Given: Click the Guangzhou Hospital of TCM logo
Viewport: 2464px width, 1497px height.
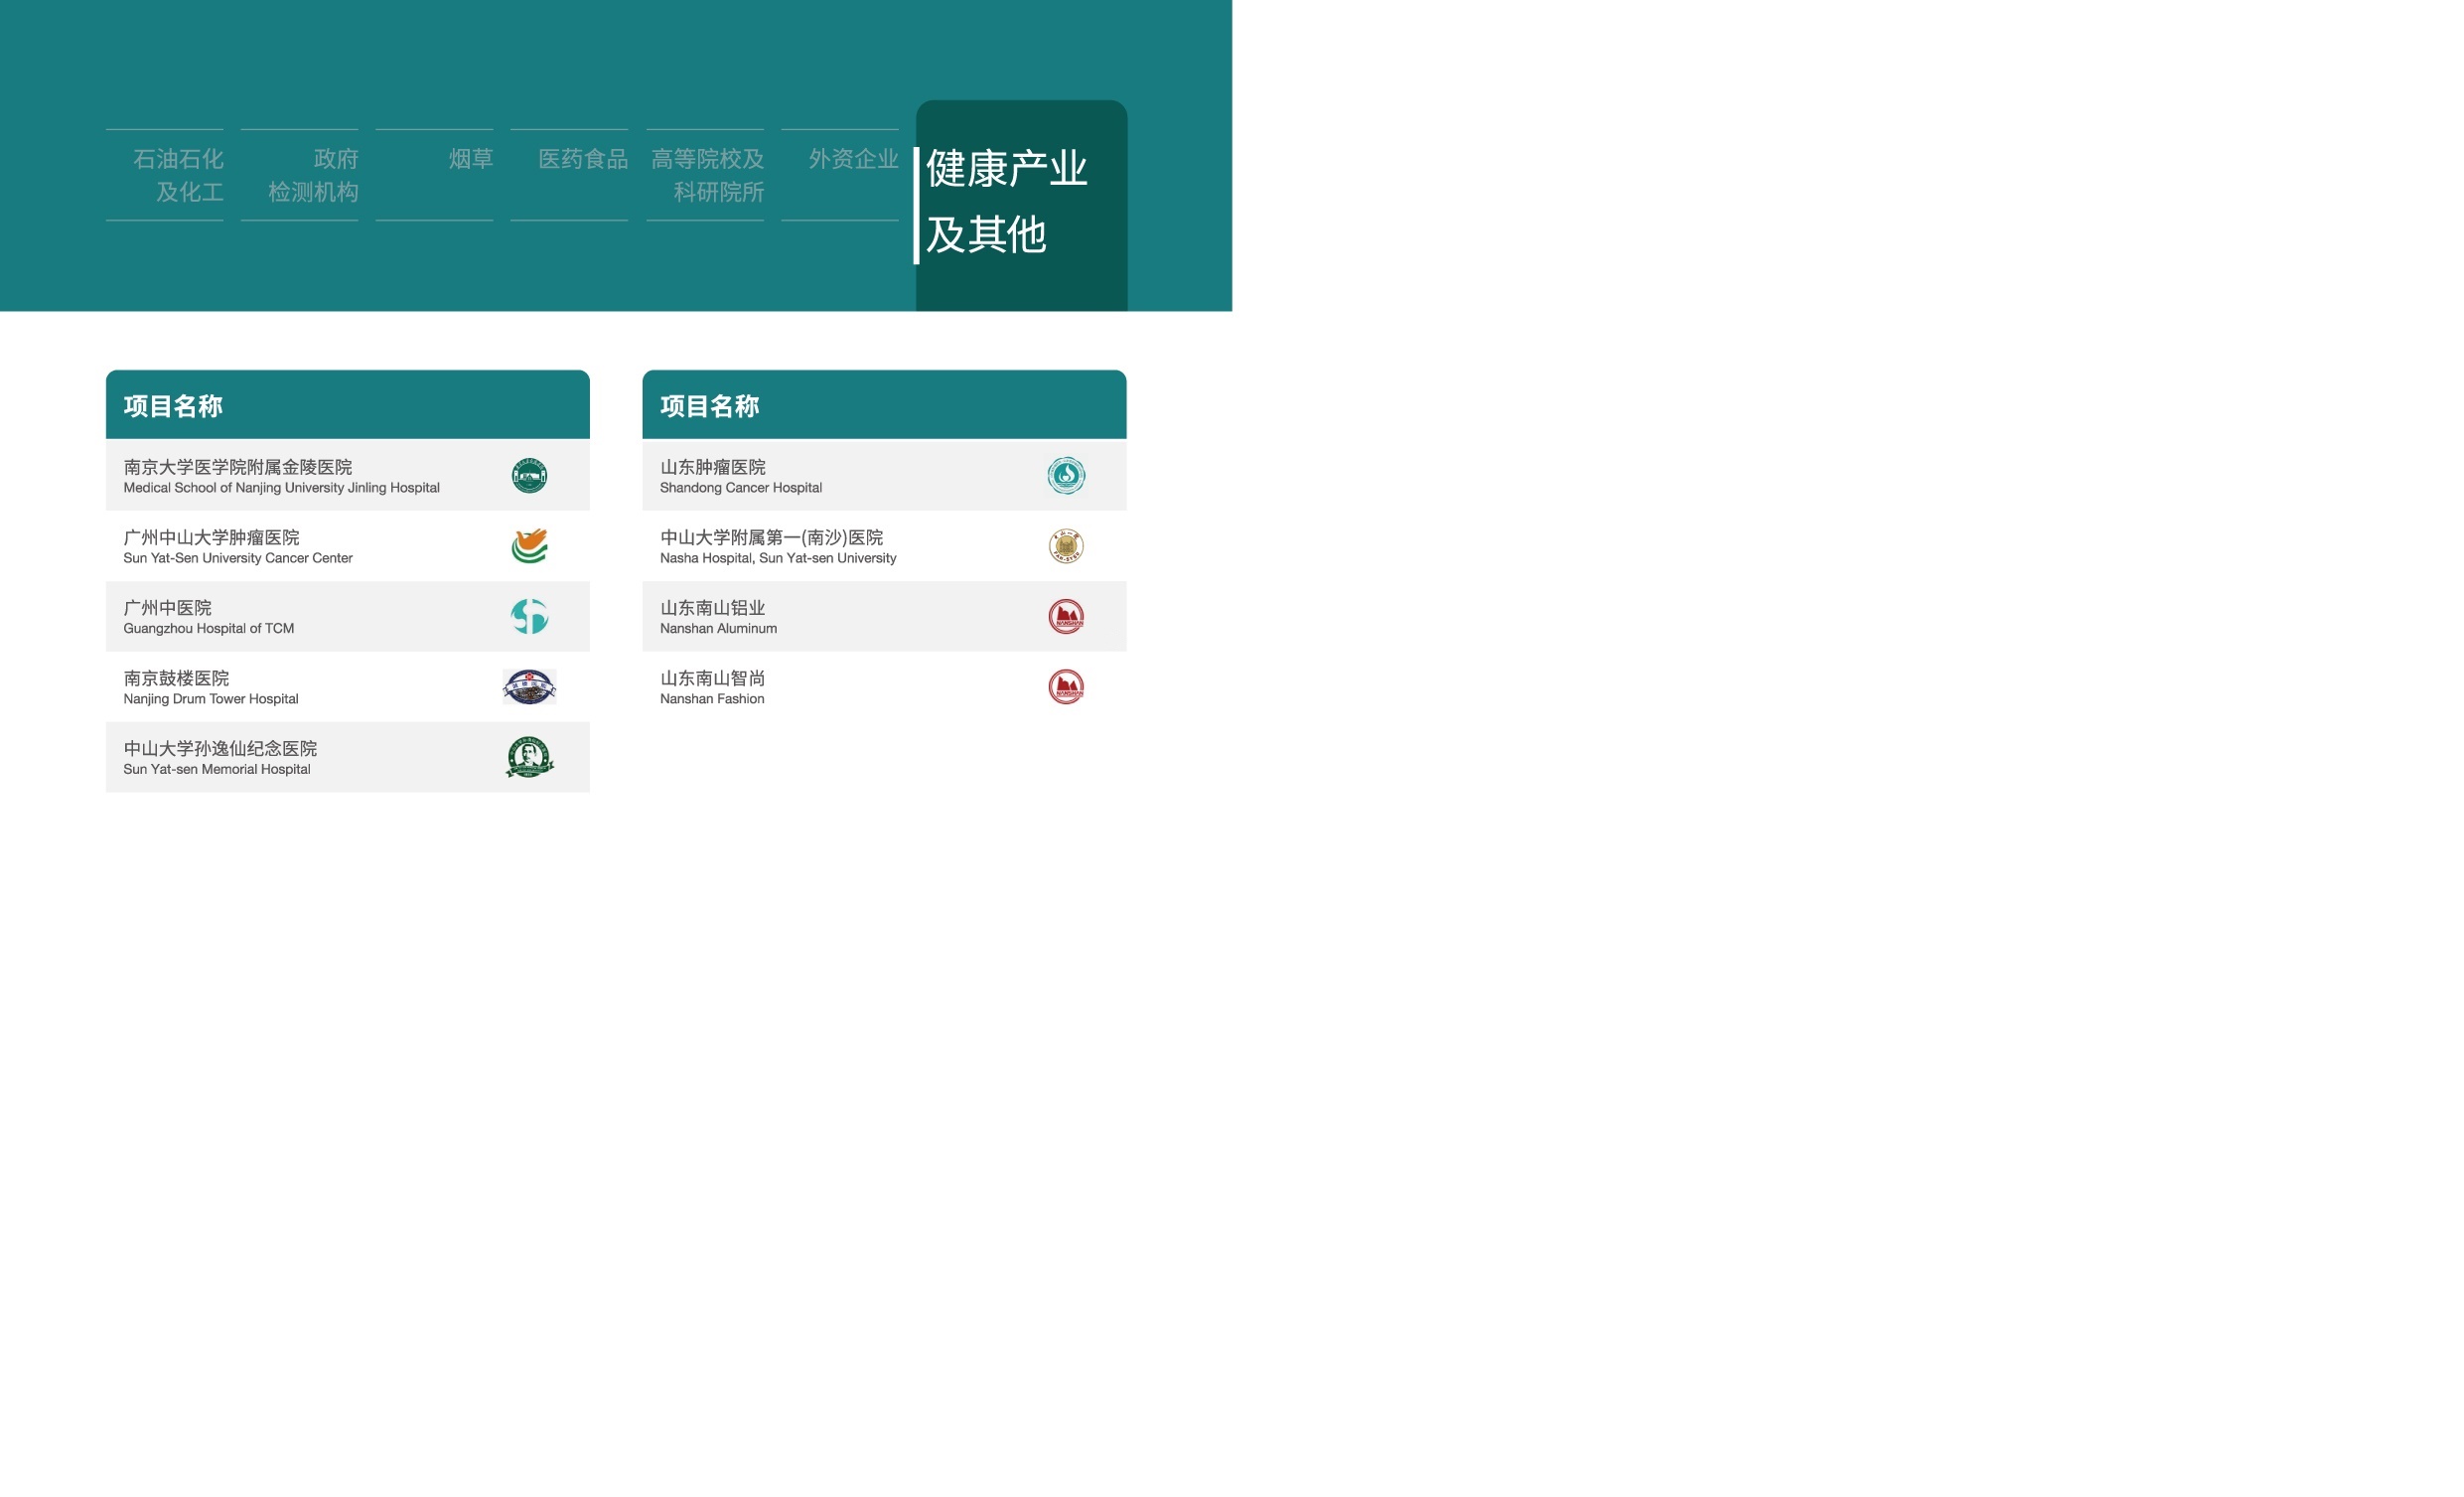Looking at the screenshot, I should click(529, 616).
